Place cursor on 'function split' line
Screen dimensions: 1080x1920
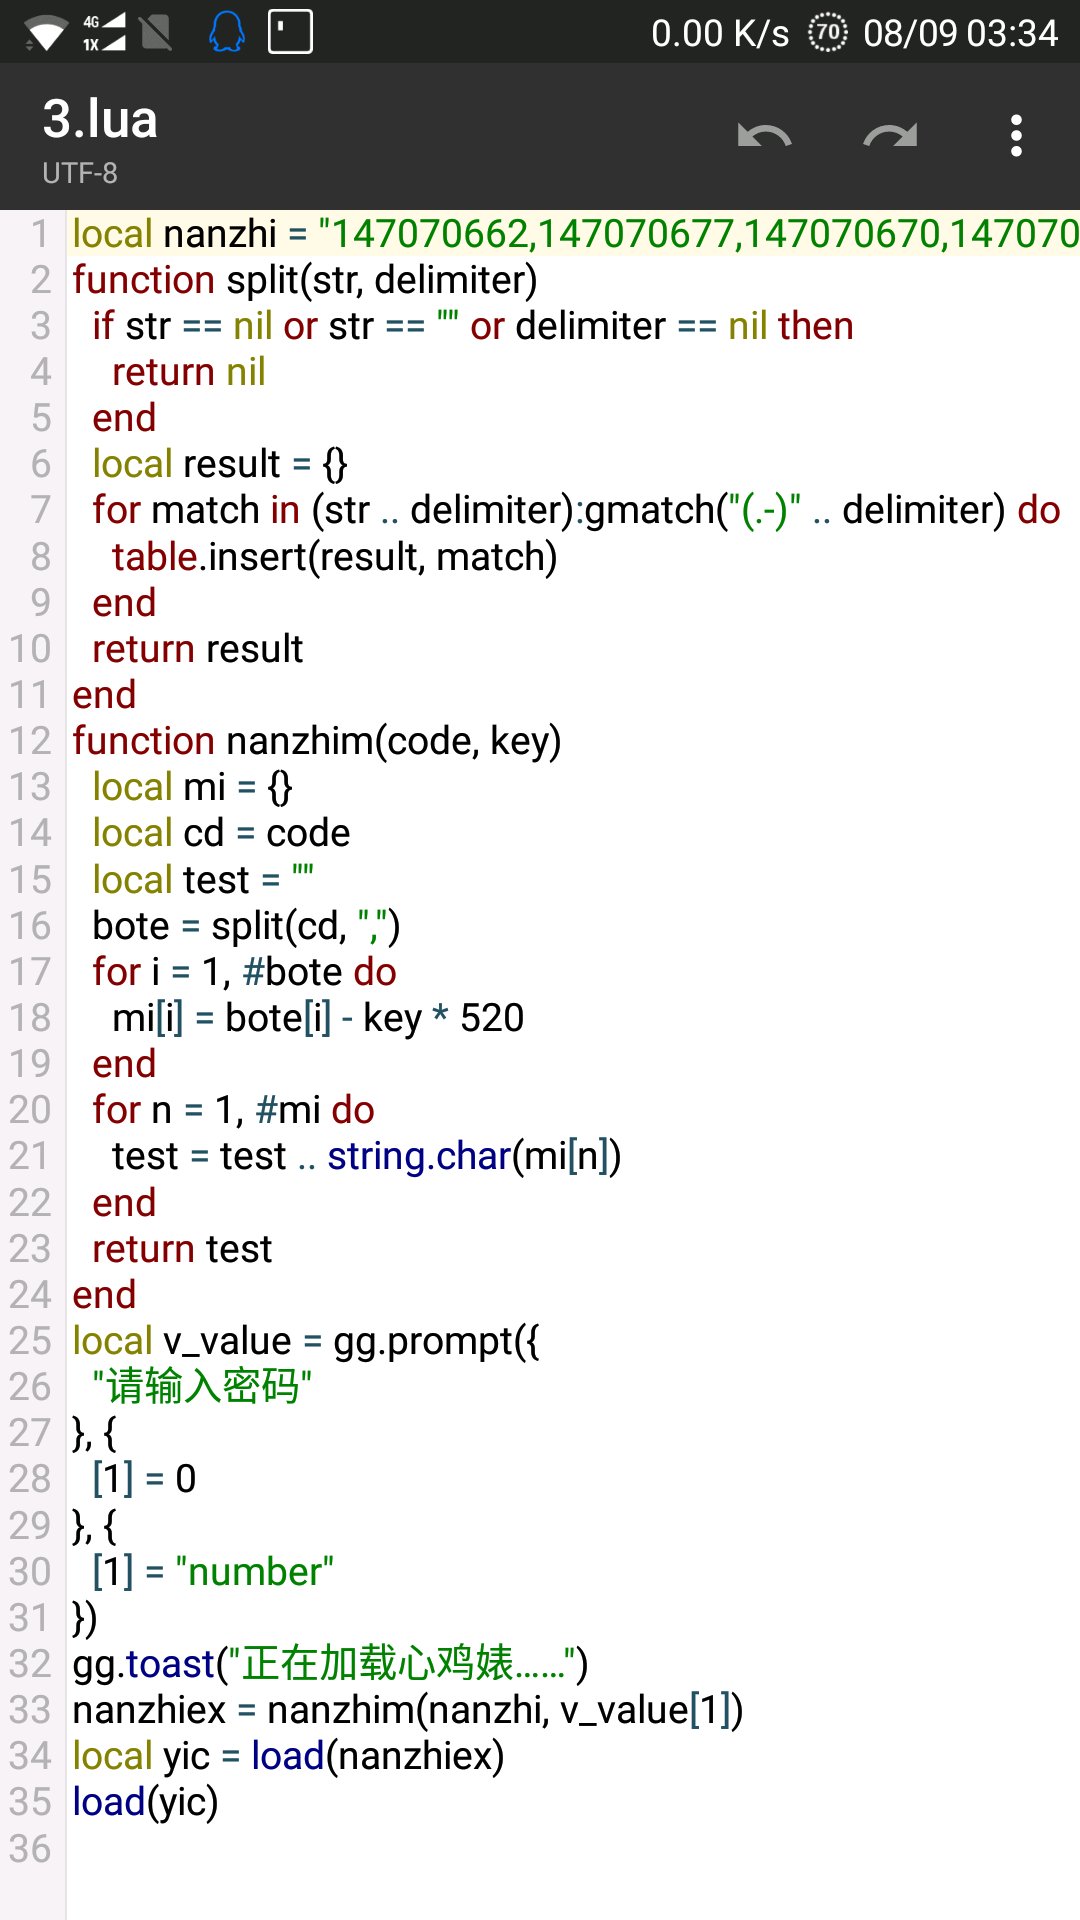(x=304, y=280)
